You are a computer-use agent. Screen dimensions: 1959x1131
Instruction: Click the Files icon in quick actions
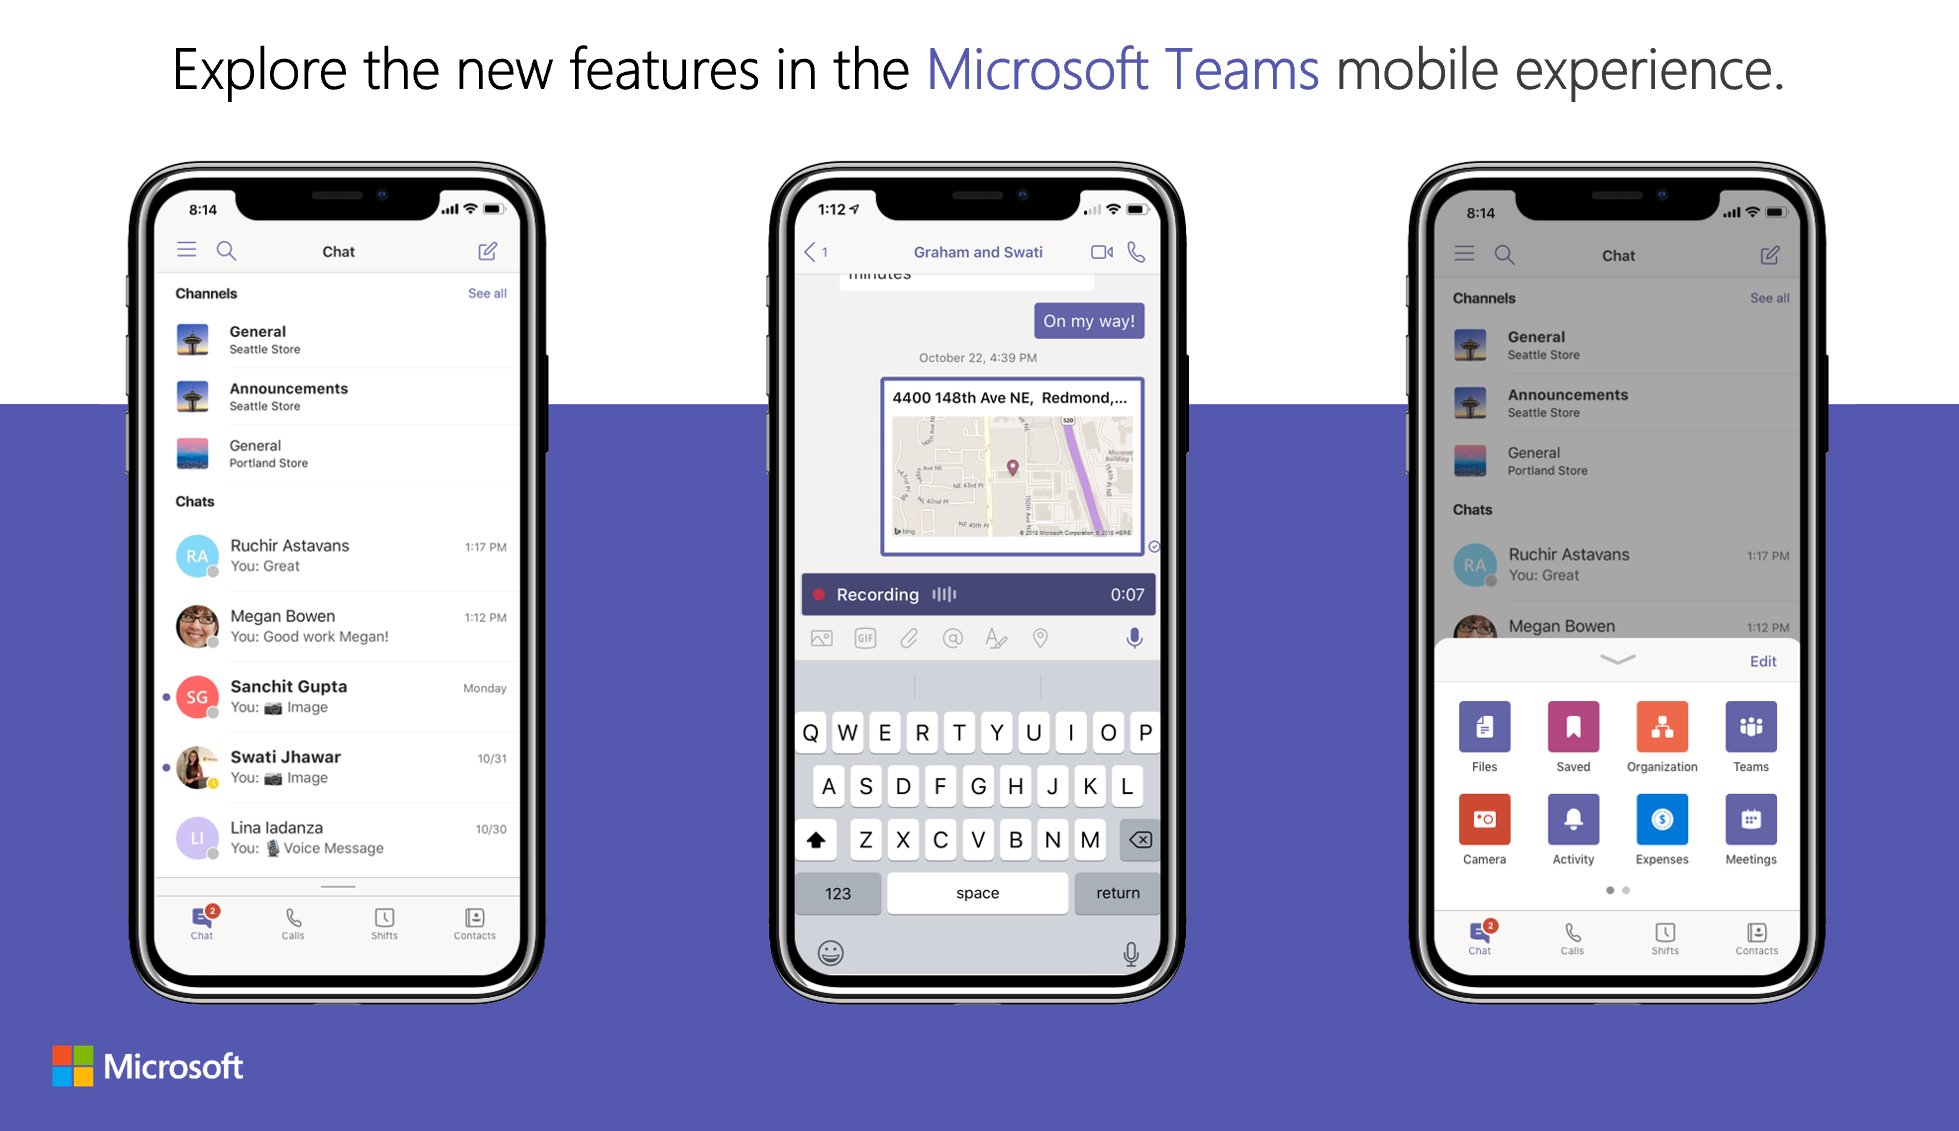click(1484, 736)
